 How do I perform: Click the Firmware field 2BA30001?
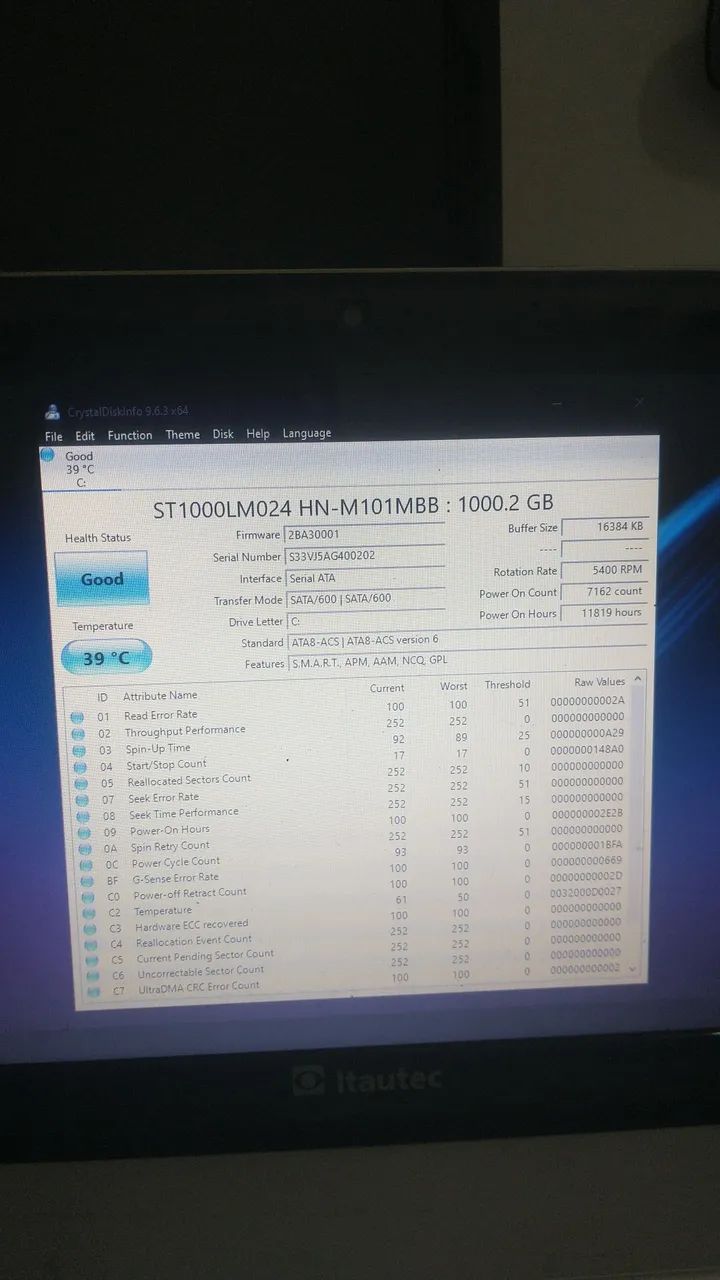[364, 534]
